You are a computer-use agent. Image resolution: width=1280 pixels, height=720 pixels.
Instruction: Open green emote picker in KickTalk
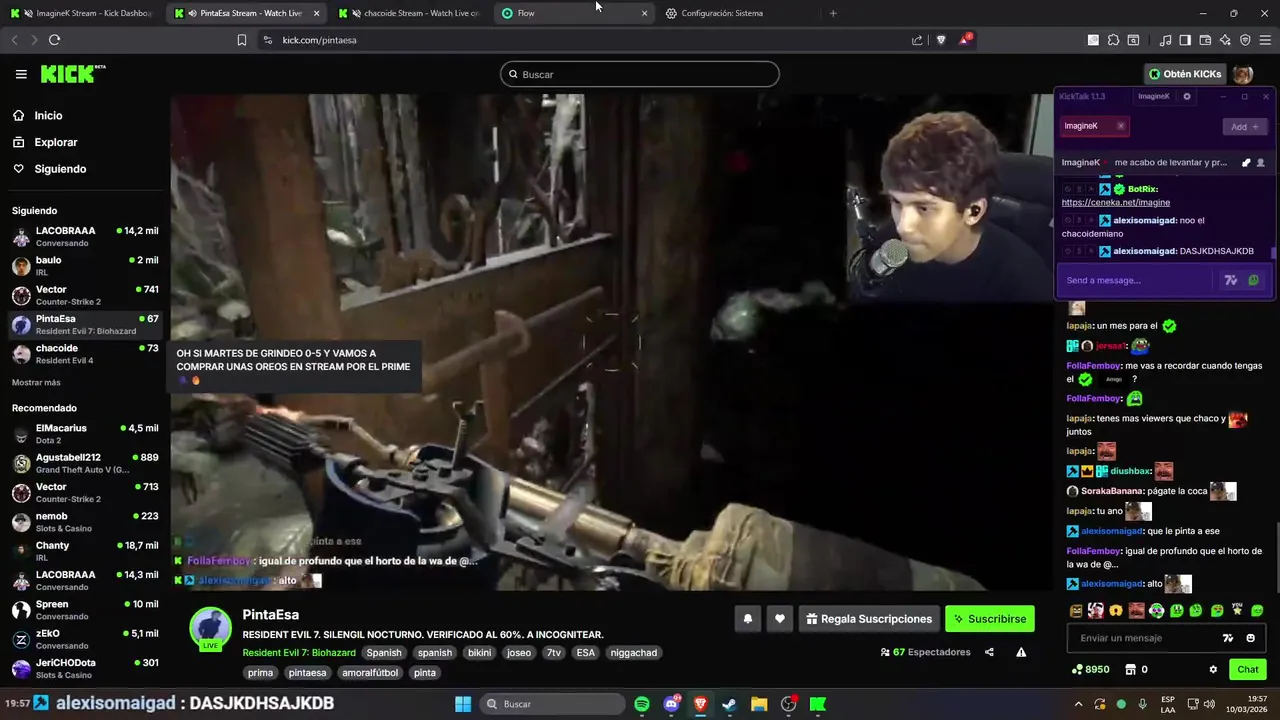tap(1253, 280)
